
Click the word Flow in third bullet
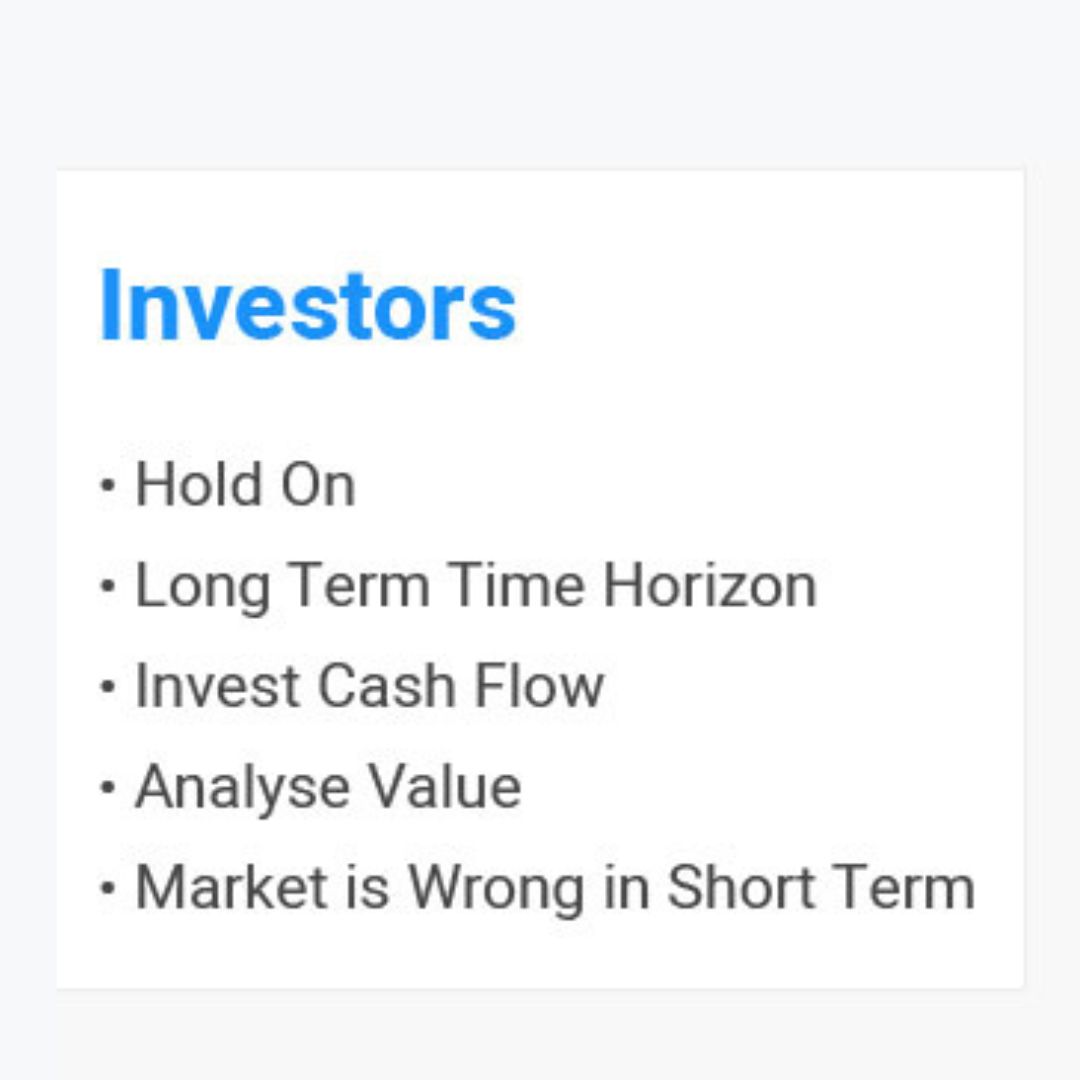(x=539, y=686)
